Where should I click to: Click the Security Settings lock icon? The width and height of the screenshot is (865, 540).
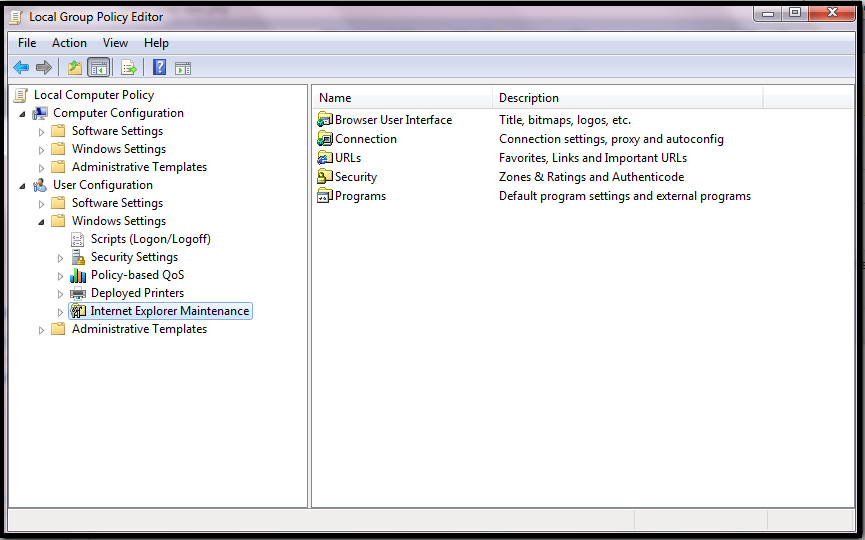coord(78,257)
